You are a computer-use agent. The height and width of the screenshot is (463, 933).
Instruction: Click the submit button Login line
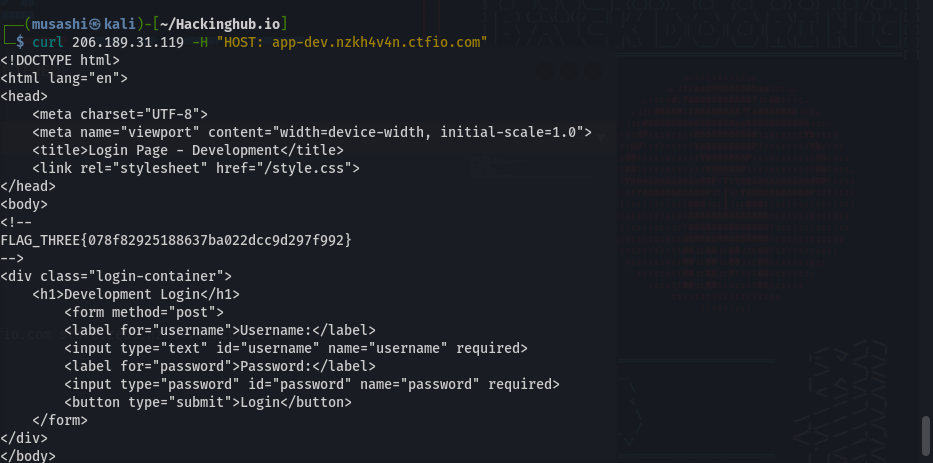208,402
